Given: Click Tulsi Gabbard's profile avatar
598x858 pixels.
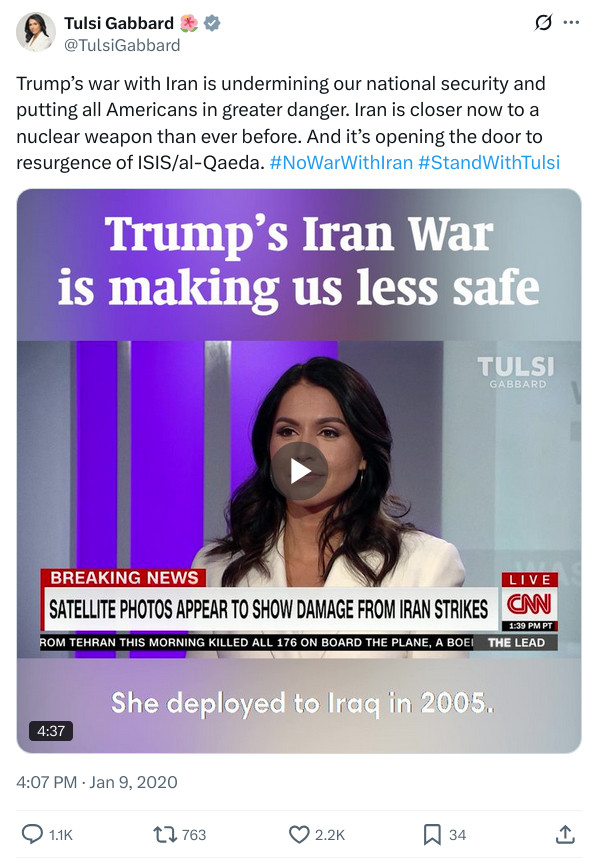Looking at the screenshot, I should (36, 32).
